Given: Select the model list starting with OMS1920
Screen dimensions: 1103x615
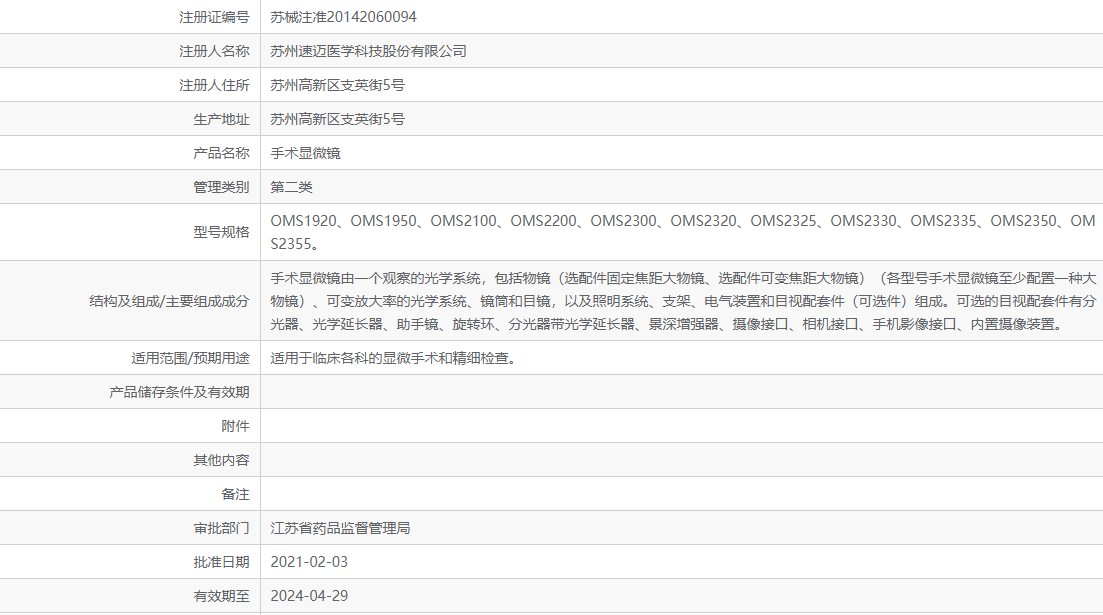Looking at the screenshot, I should [682, 232].
